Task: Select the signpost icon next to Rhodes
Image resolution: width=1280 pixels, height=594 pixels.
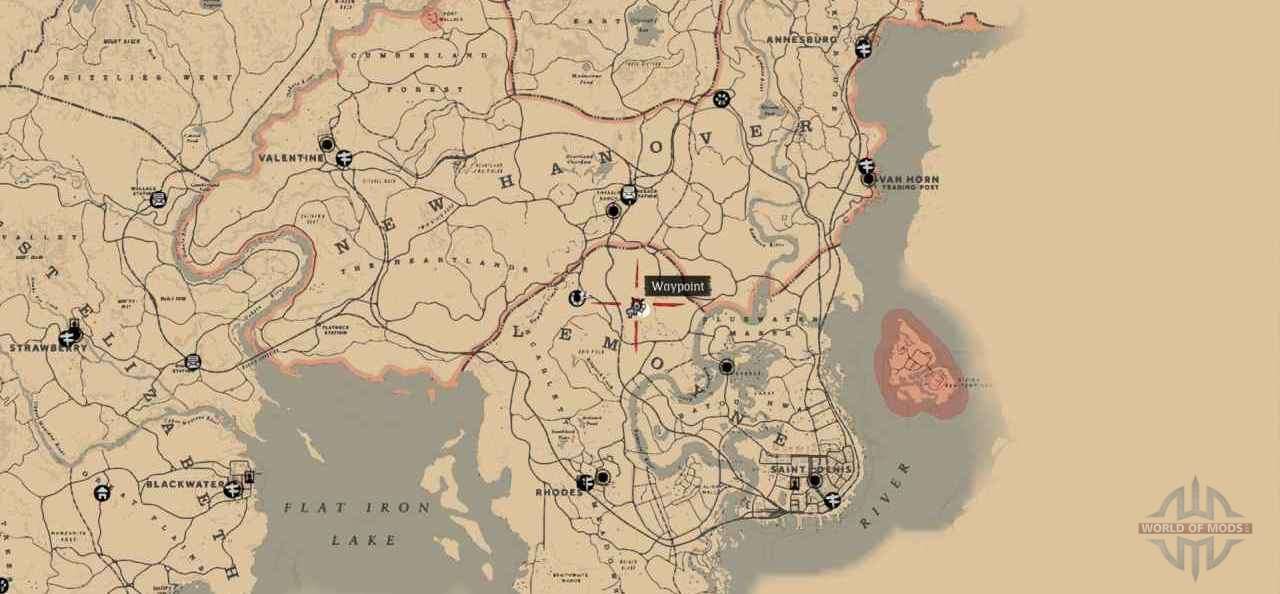Action: tap(586, 482)
